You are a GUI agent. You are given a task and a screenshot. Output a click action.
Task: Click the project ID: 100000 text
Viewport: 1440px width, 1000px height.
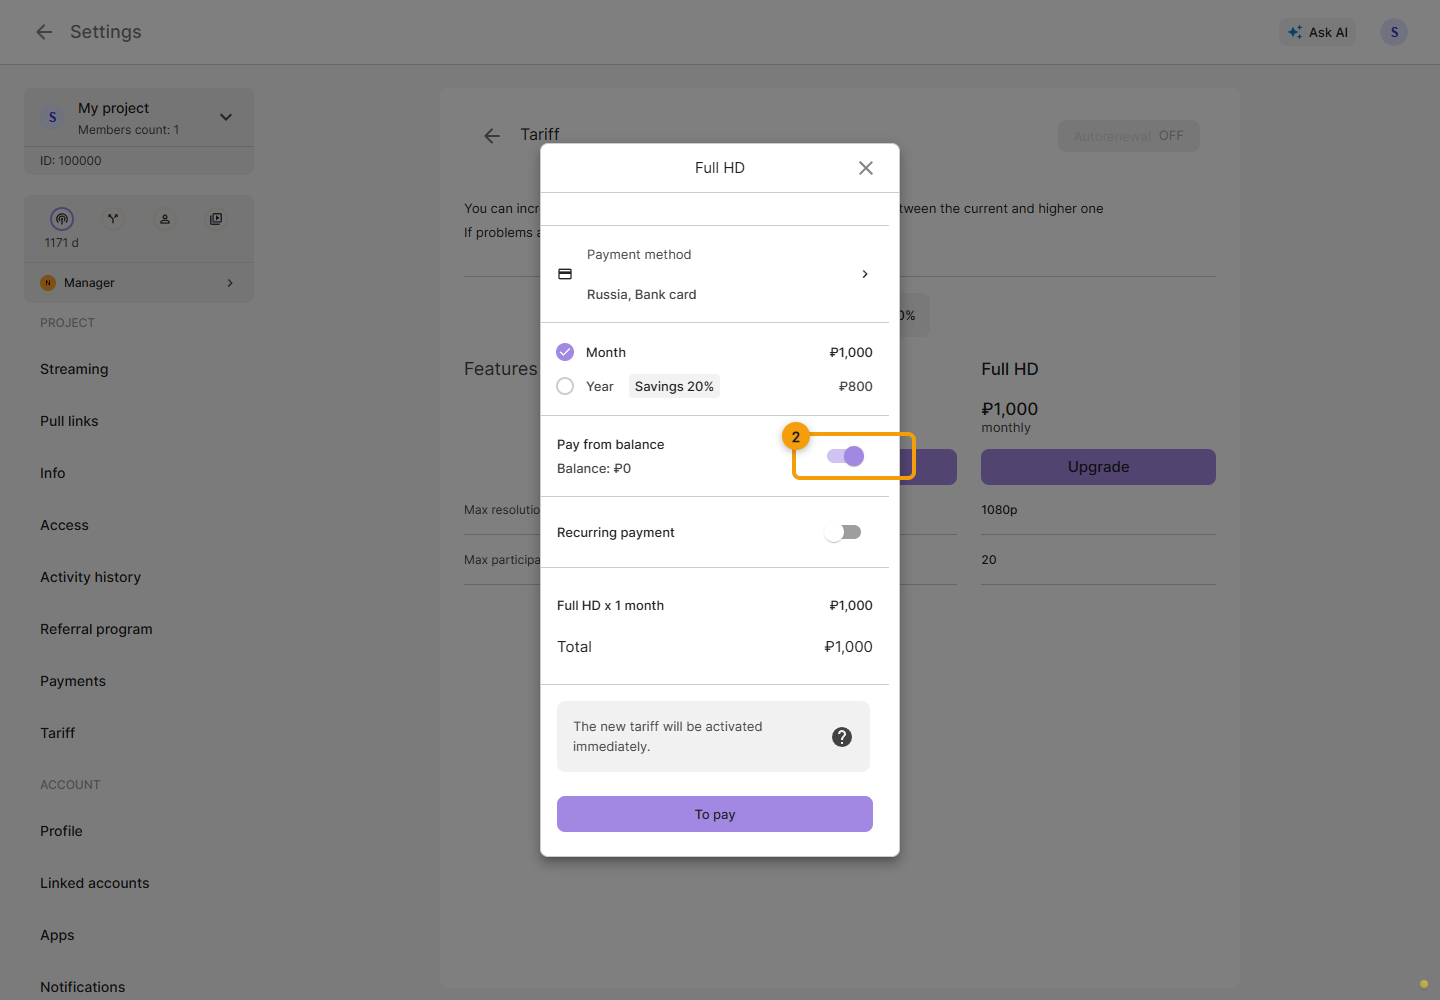pyautogui.click(x=71, y=161)
